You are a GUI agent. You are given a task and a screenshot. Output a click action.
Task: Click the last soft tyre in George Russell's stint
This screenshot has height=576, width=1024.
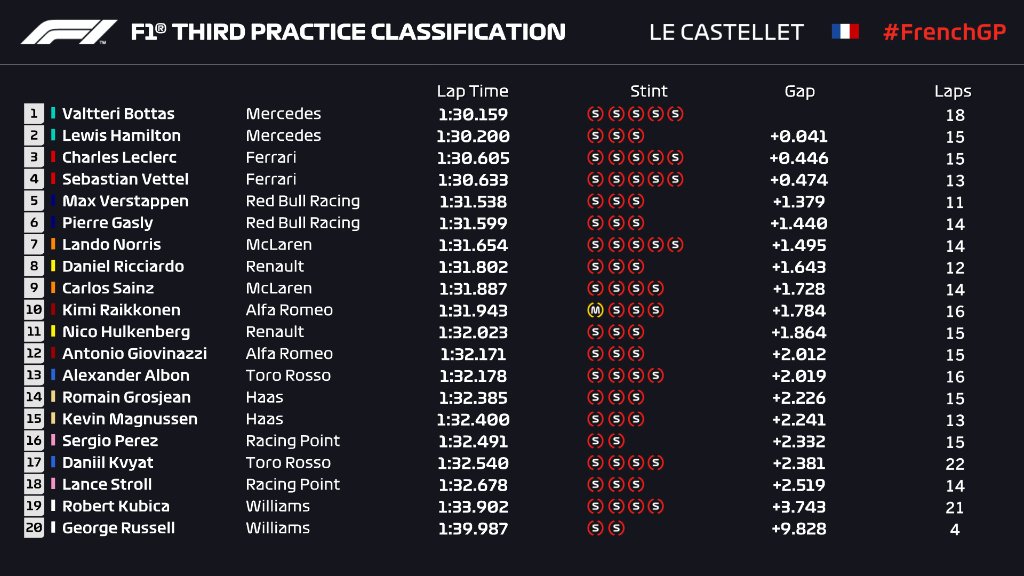616,528
